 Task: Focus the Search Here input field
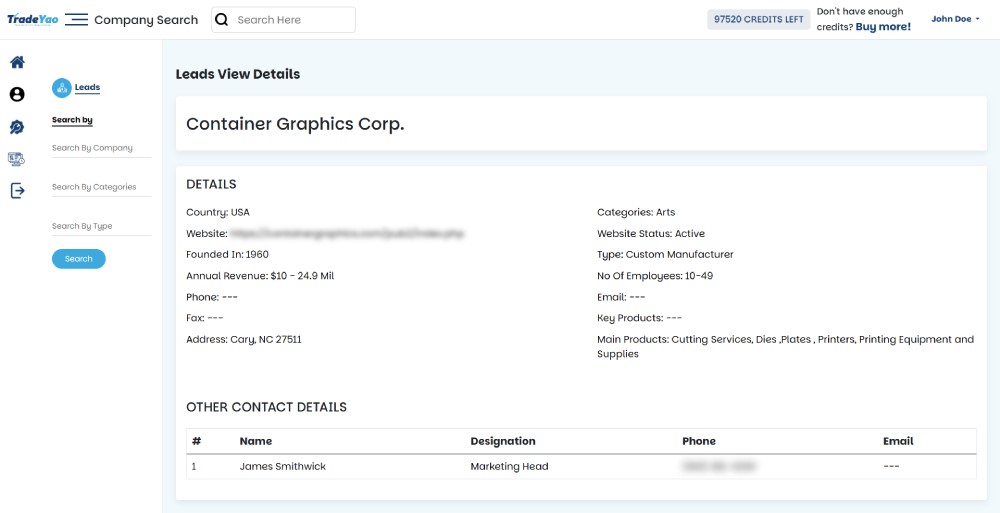click(292, 20)
